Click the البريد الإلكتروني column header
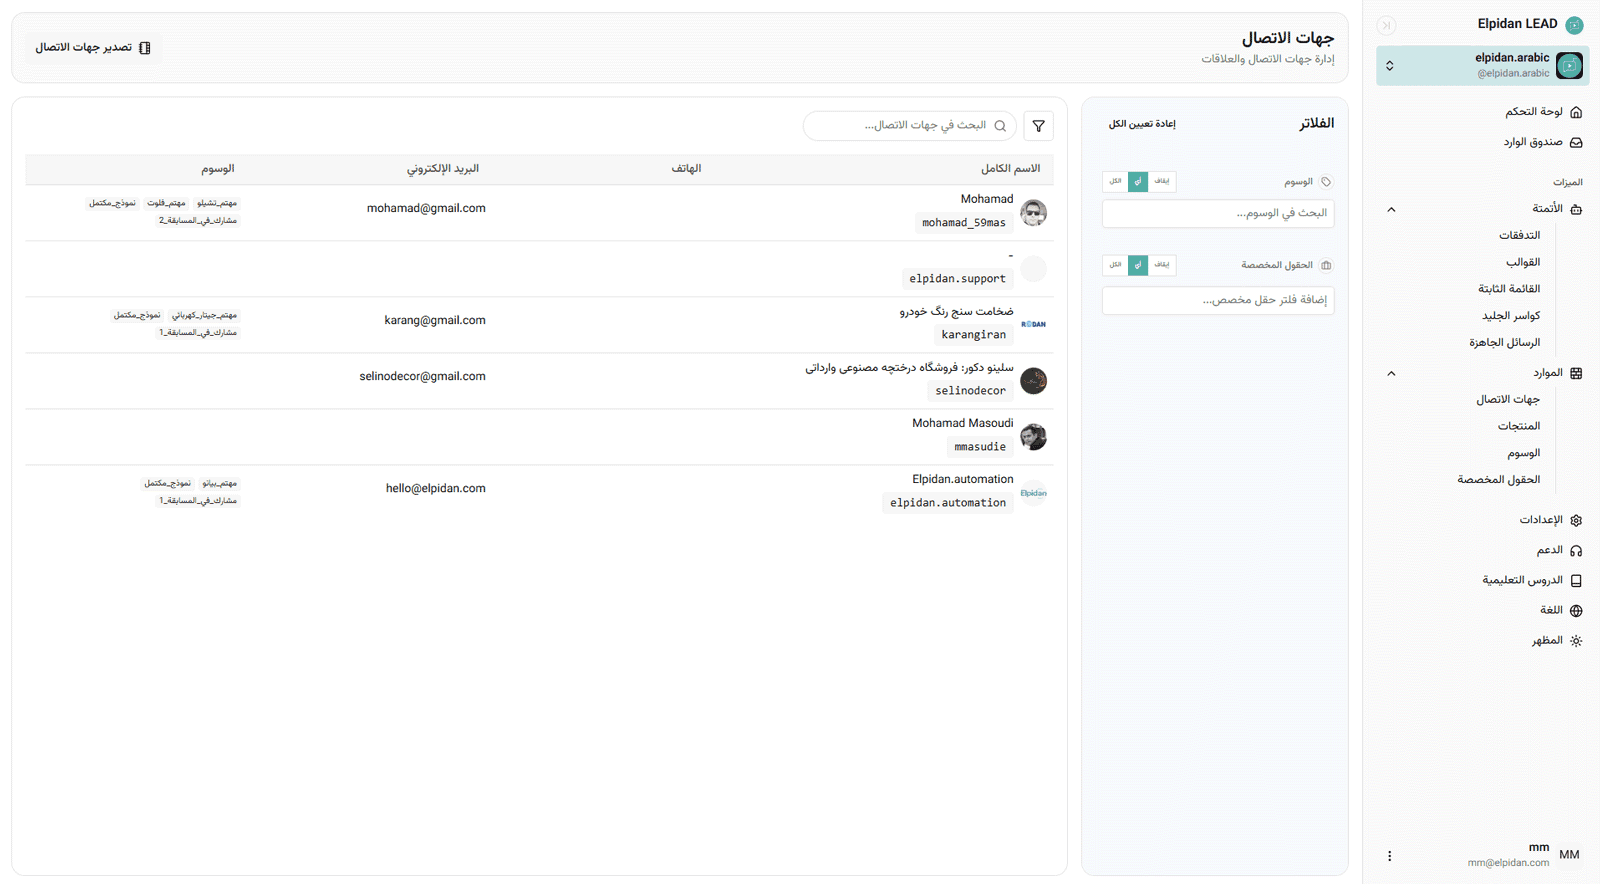1600x884 pixels. (x=443, y=169)
